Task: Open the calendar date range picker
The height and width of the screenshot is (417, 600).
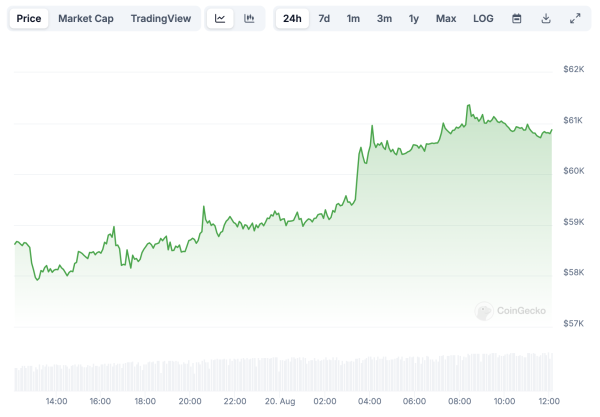Action: point(517,18)
